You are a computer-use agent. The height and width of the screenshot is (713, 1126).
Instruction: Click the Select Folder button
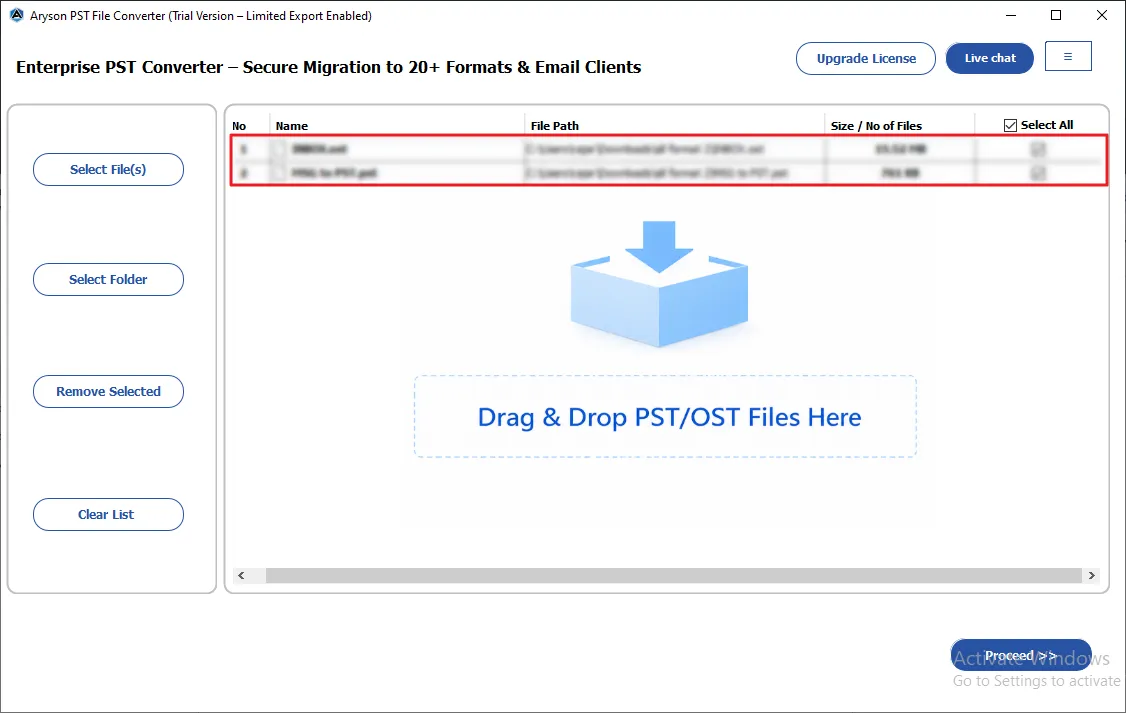pyautogui.click(x=108, y=279)
